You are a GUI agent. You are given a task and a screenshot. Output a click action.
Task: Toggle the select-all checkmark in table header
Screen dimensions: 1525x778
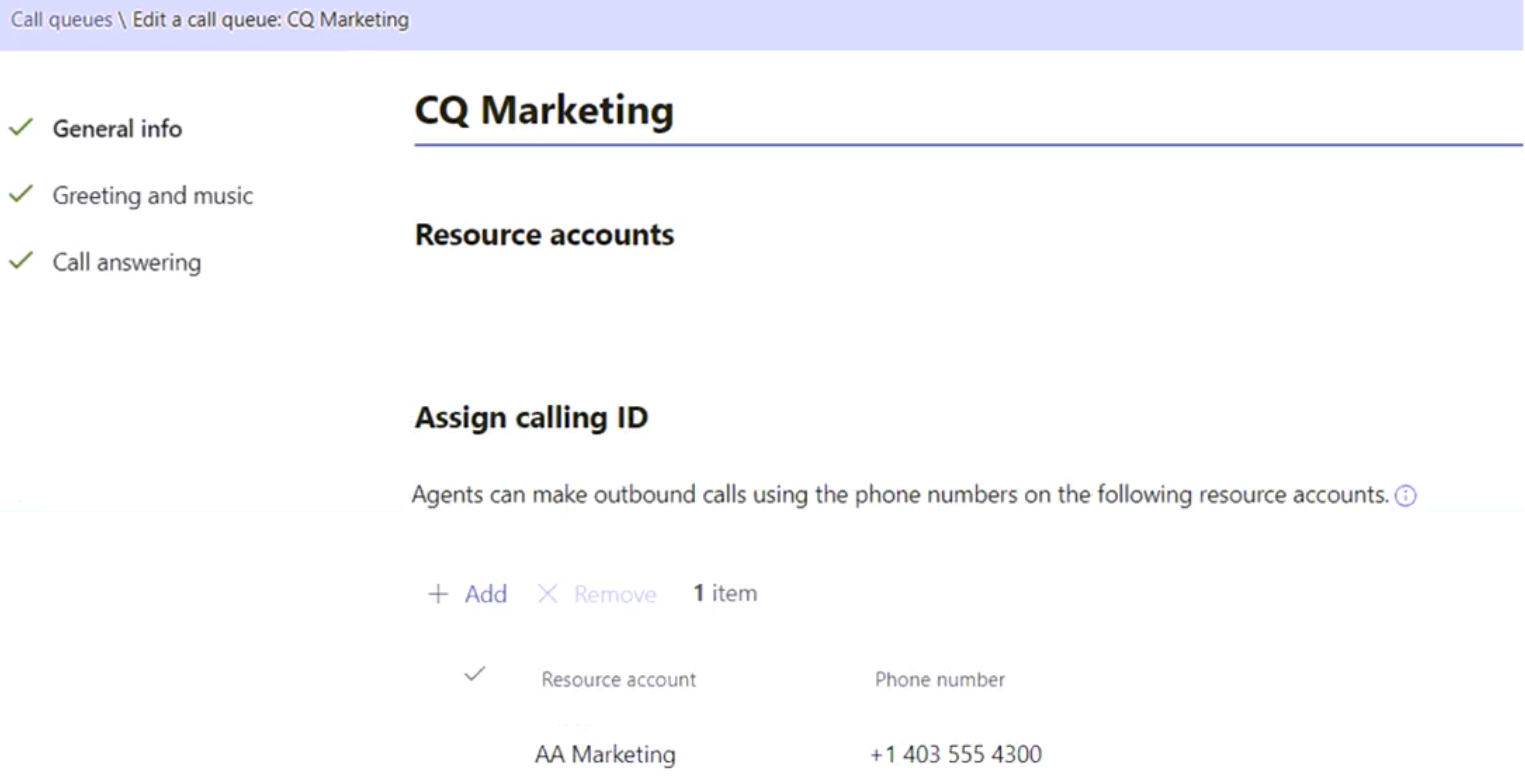click(475, 675)
